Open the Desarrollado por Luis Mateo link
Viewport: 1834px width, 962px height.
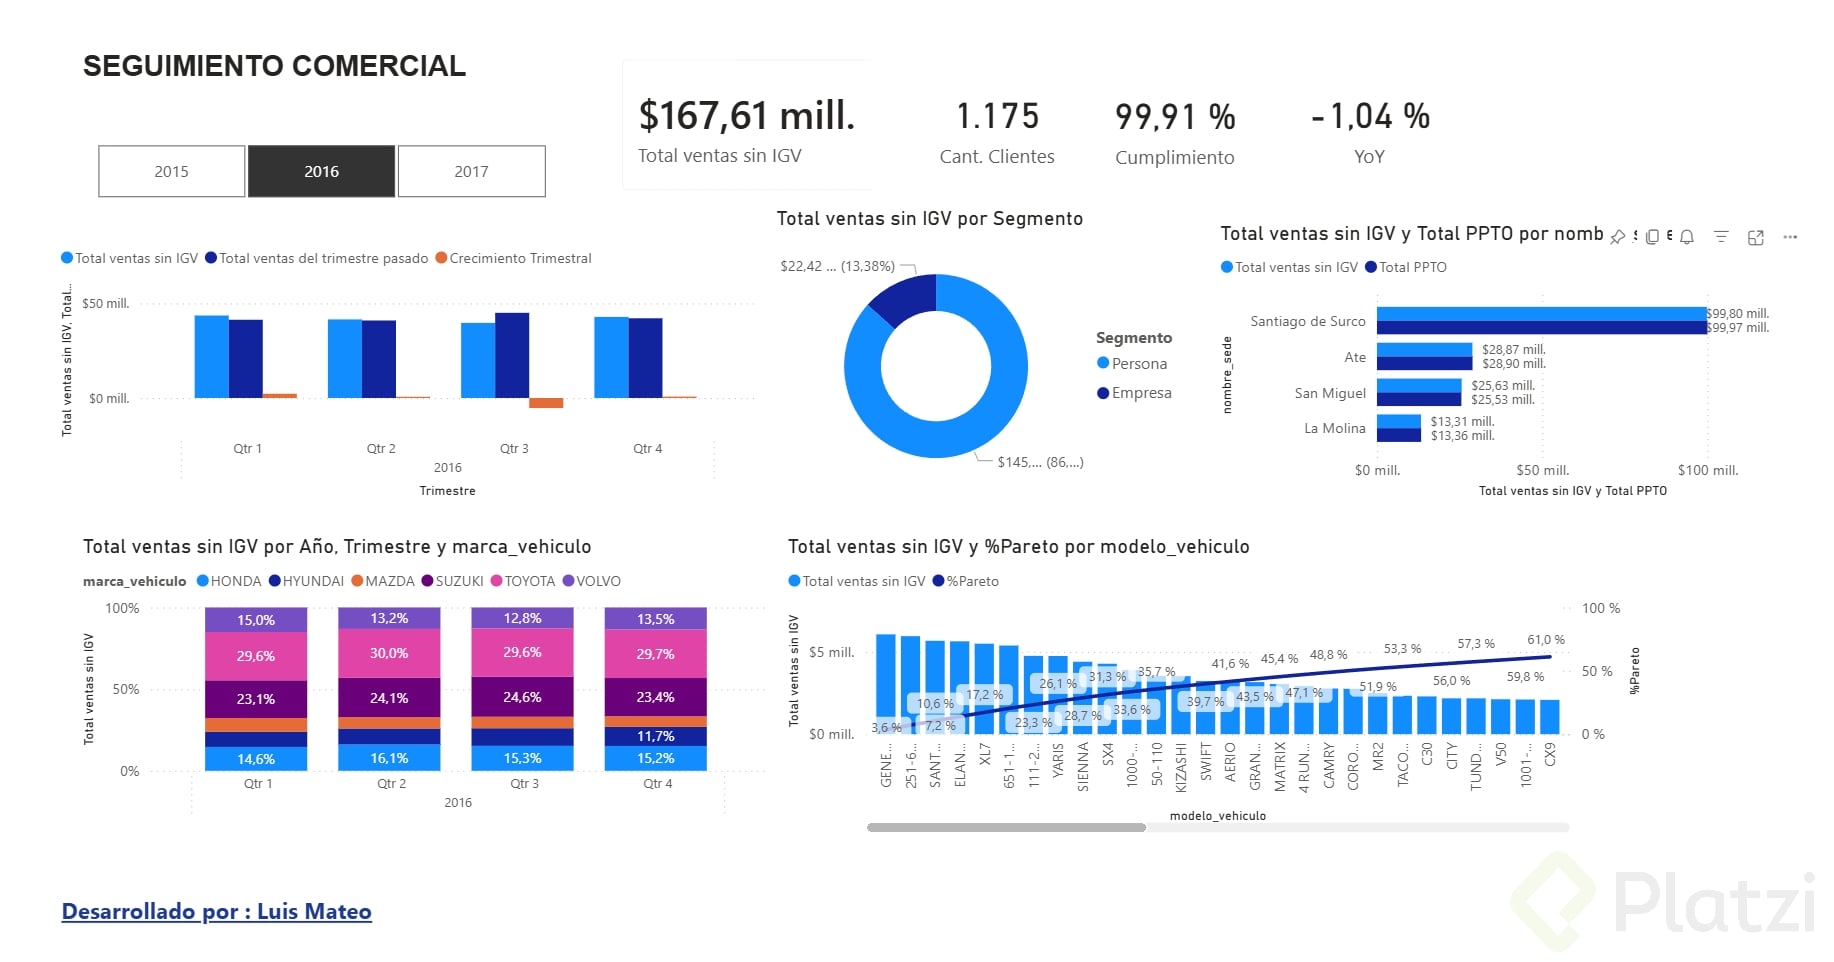click(217, 911)
